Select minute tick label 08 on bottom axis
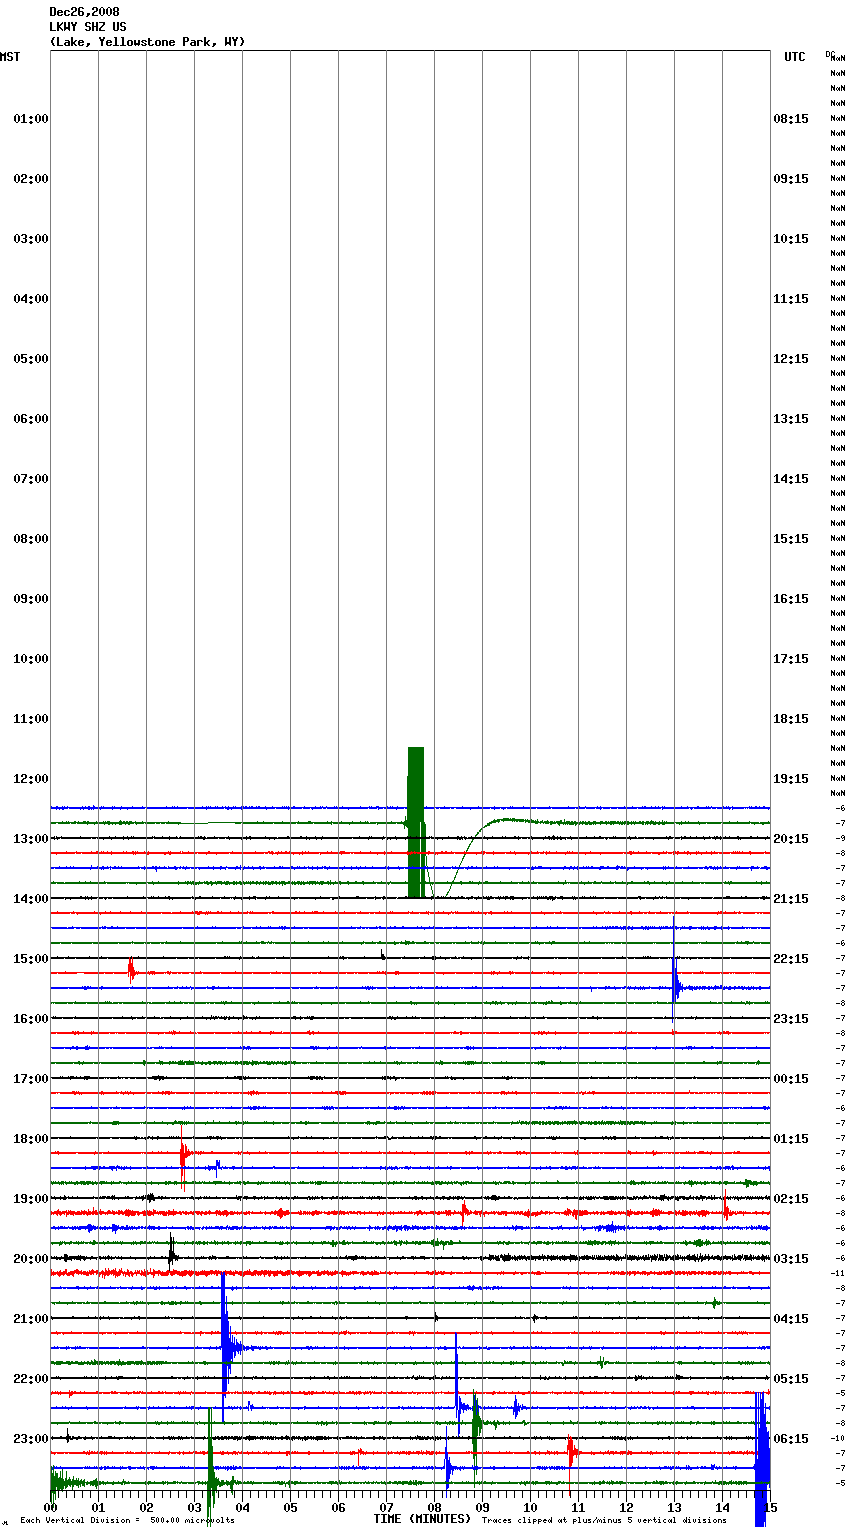The height and width of the screenshot is (1534, 850). 434,1507
